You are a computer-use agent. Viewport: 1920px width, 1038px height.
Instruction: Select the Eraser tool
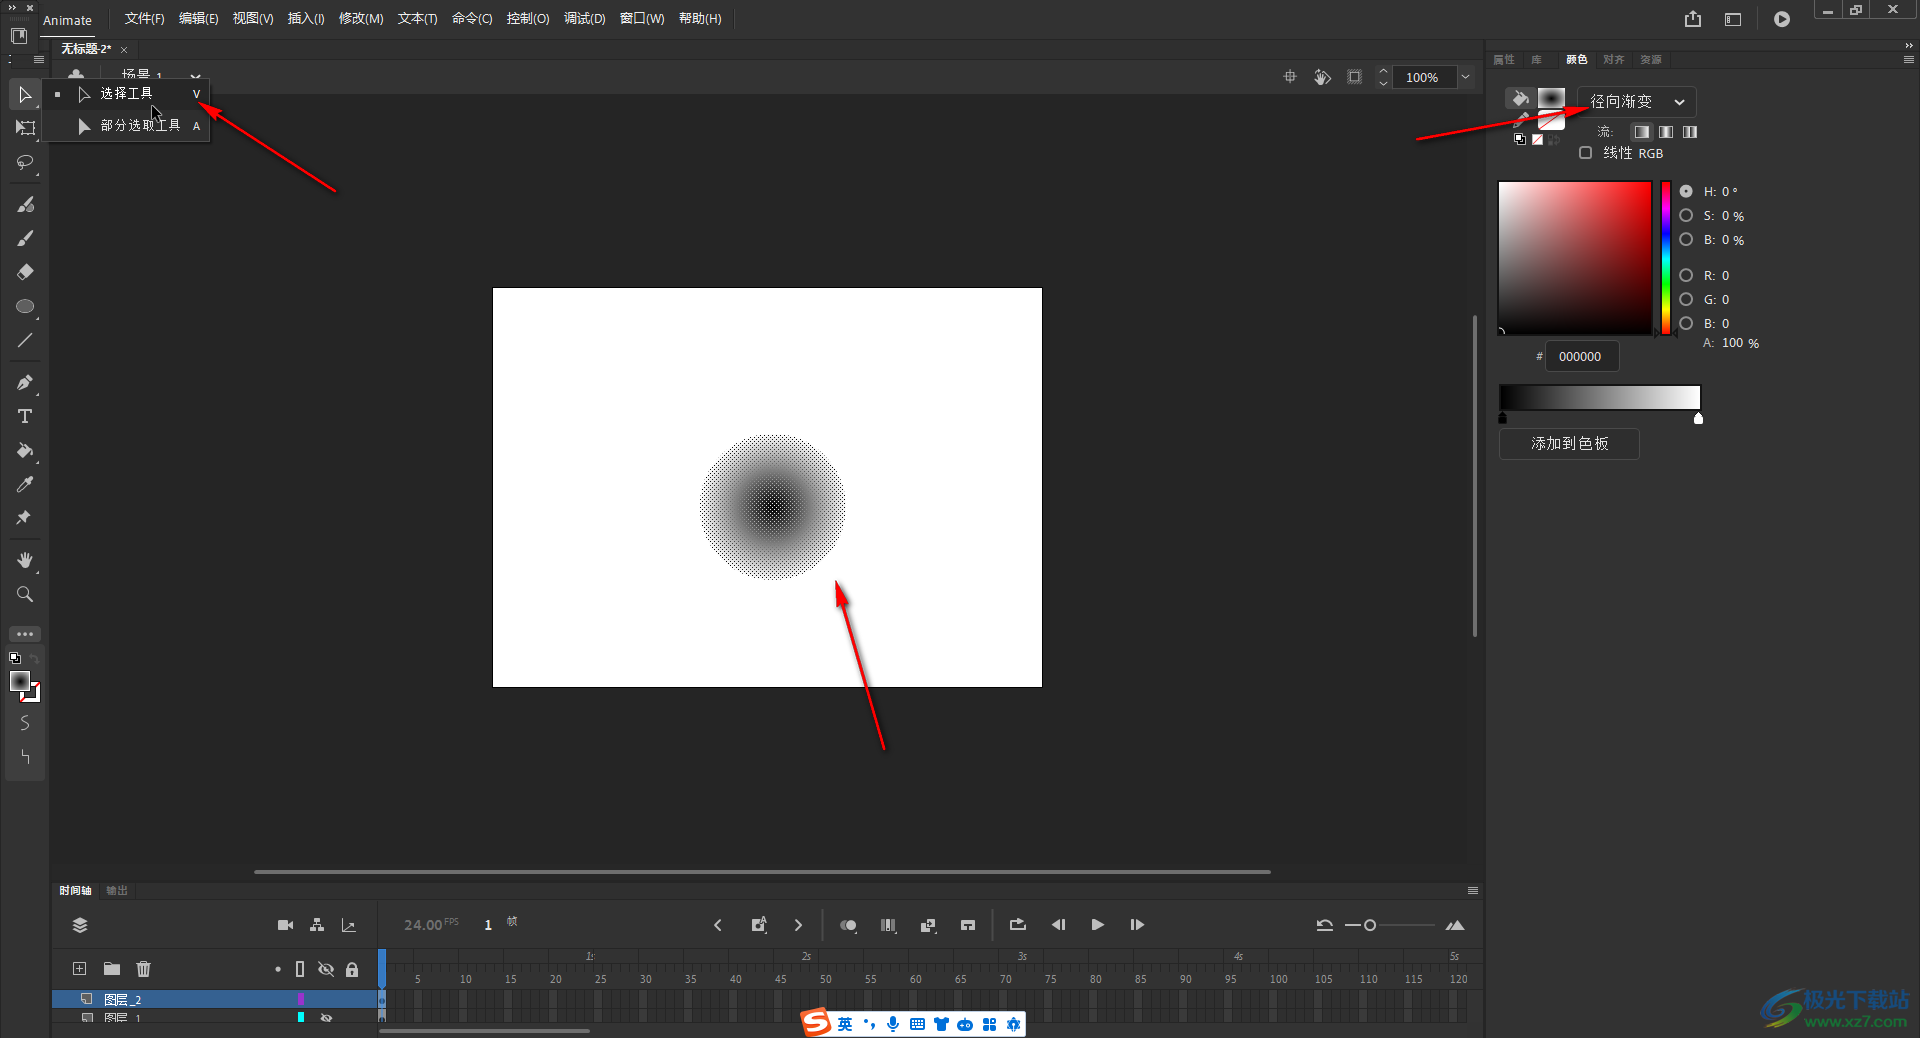[25, 272]
